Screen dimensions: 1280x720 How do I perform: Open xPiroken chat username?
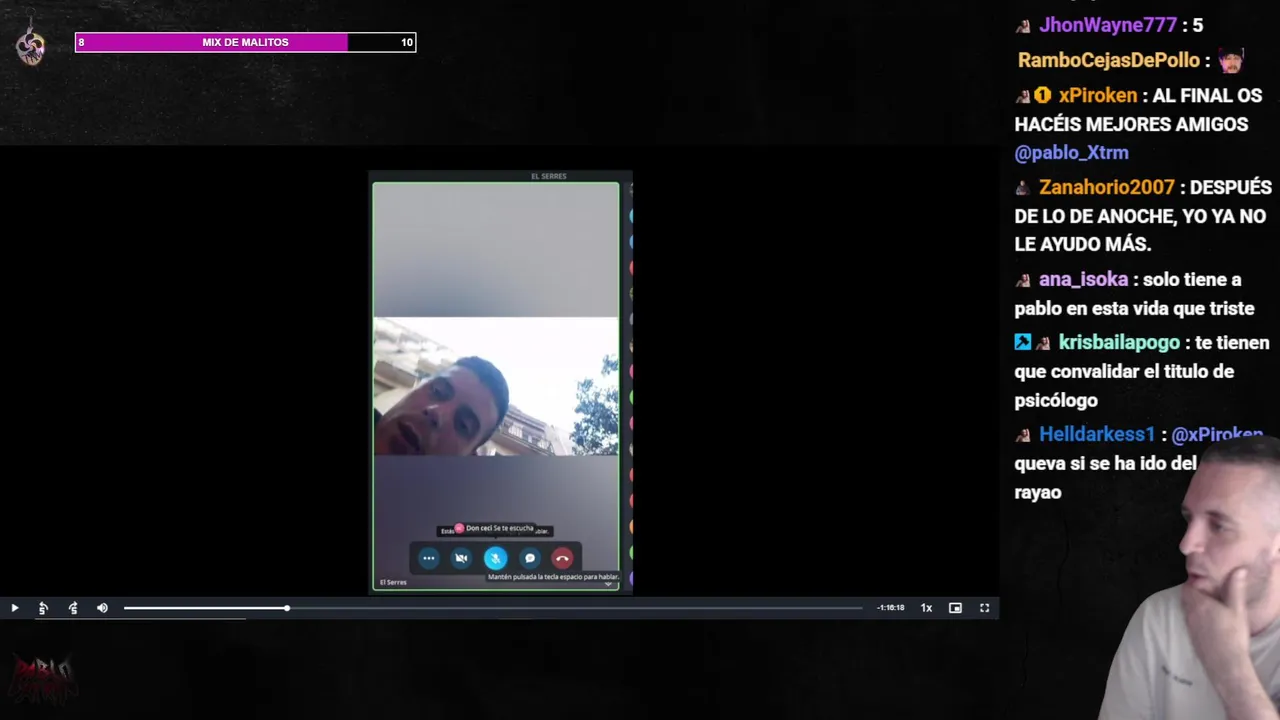tap(1097, 95)
